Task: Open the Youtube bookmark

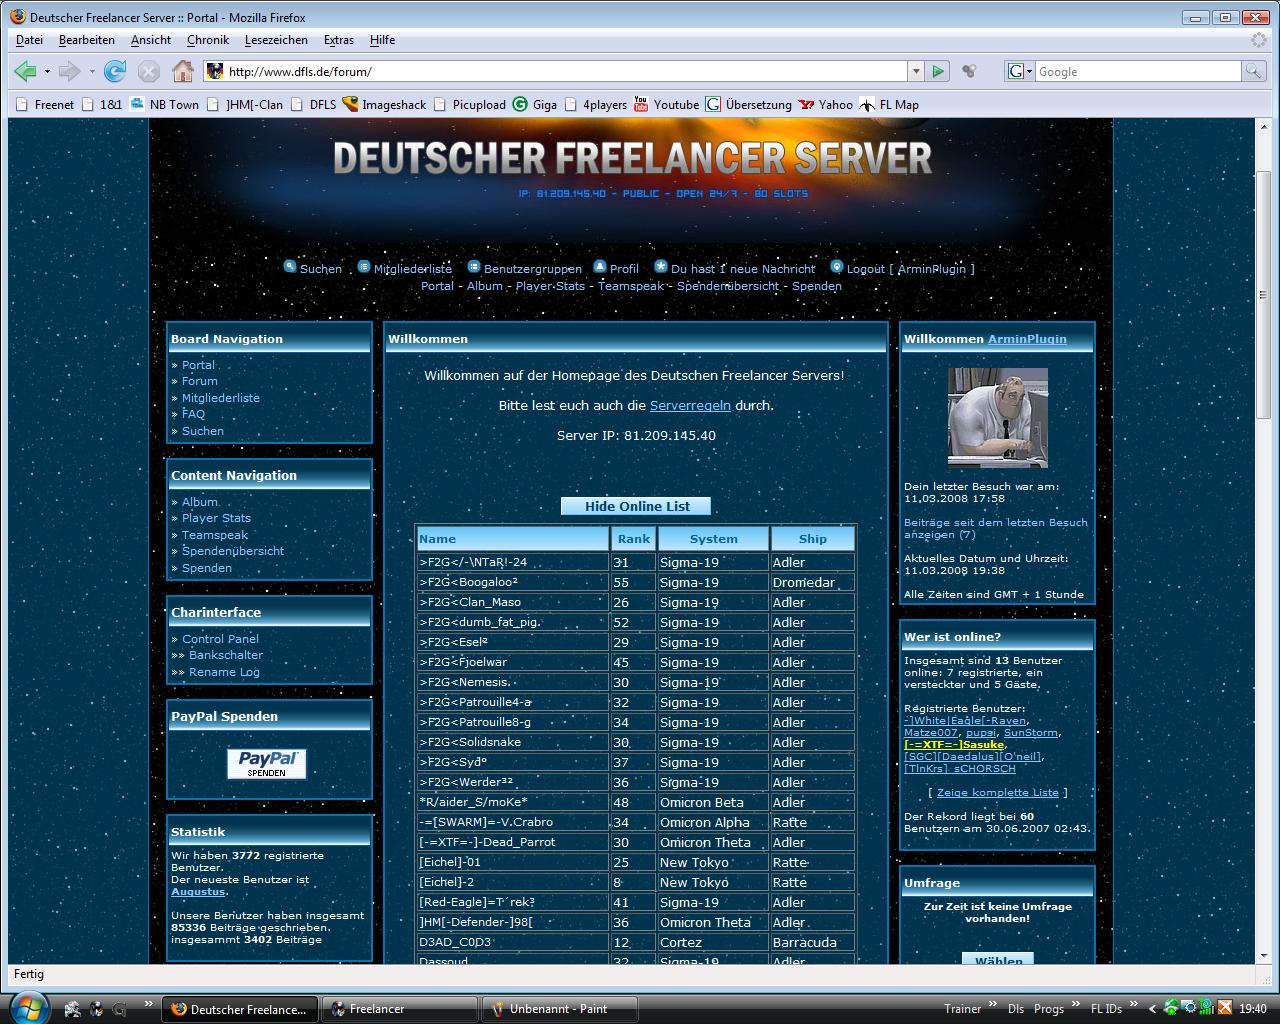Action: coord(666,104)
